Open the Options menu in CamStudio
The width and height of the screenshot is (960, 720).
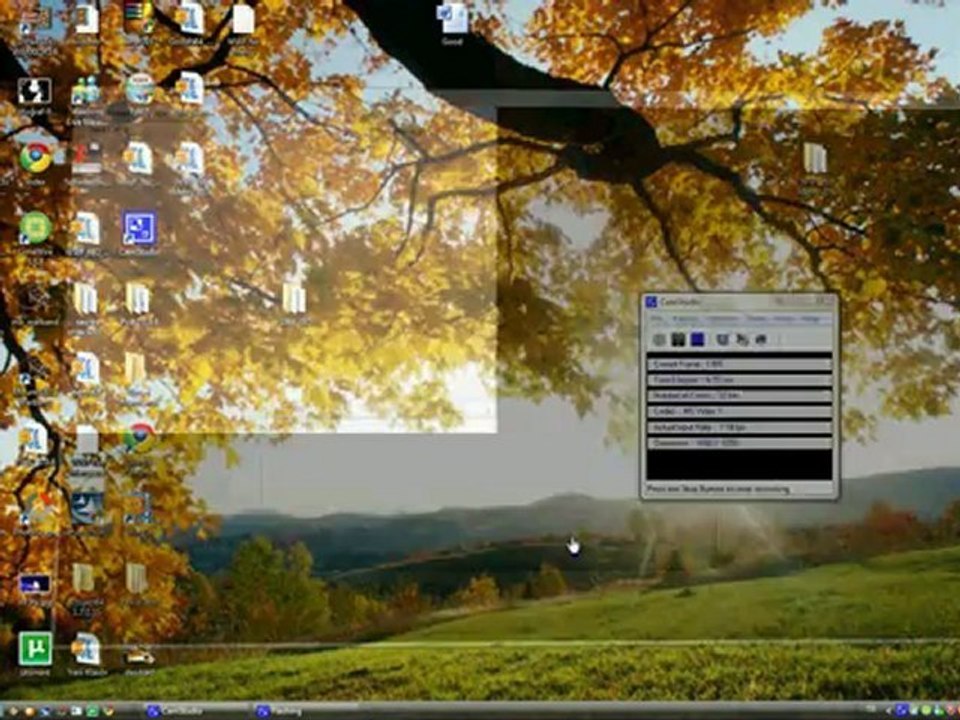(x=722, y=319)
